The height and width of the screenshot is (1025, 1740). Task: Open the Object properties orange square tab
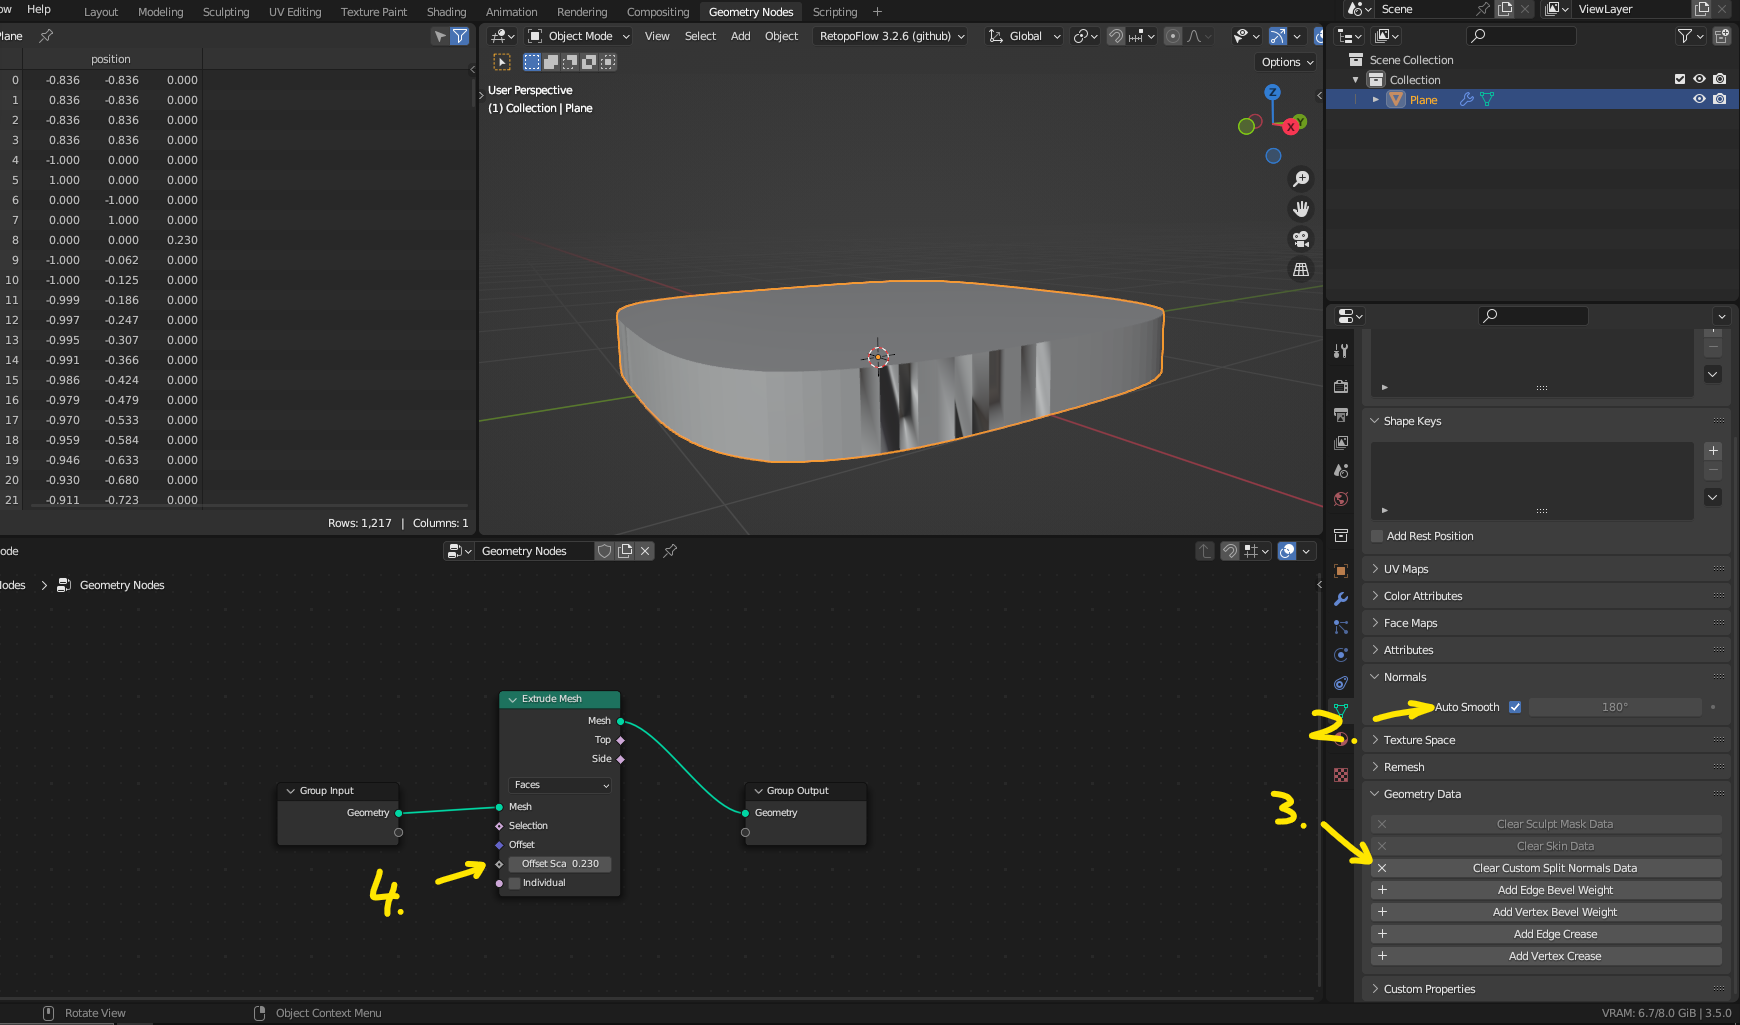[x=1341, y=571]
